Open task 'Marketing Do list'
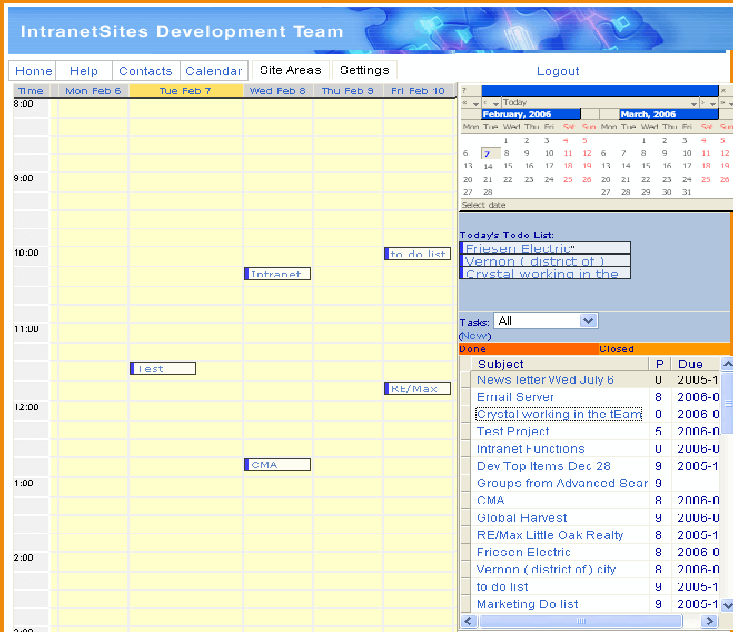 (528, 604)
